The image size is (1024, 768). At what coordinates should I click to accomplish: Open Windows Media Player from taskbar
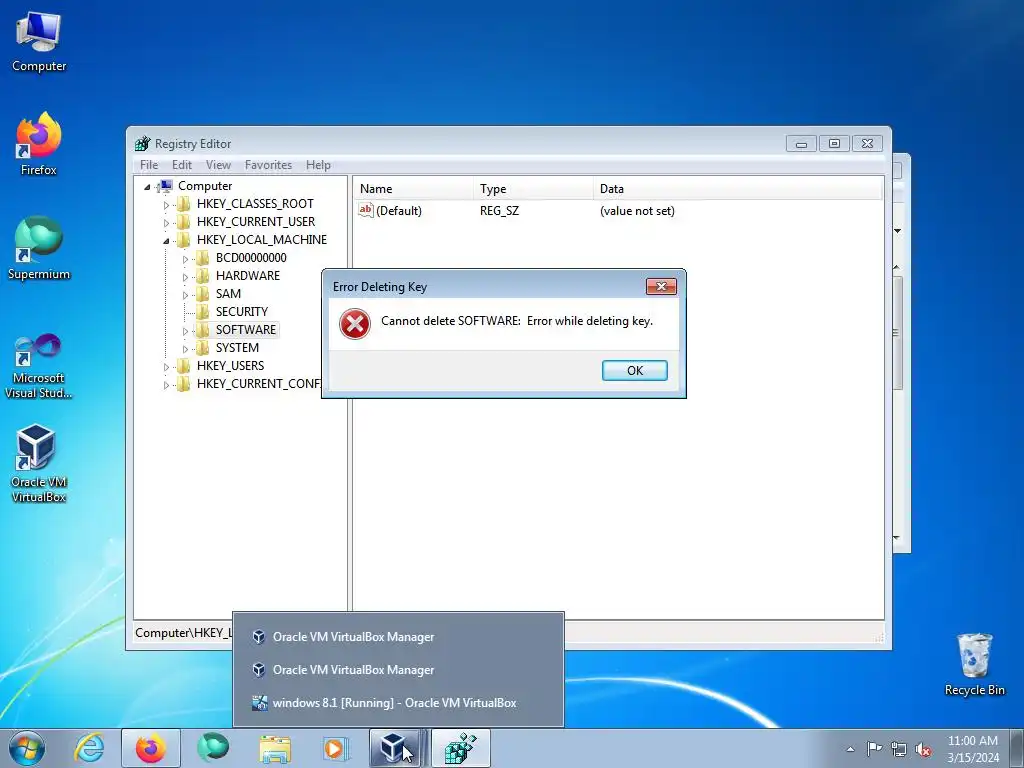pyautogui.click(x=336, y=748)
